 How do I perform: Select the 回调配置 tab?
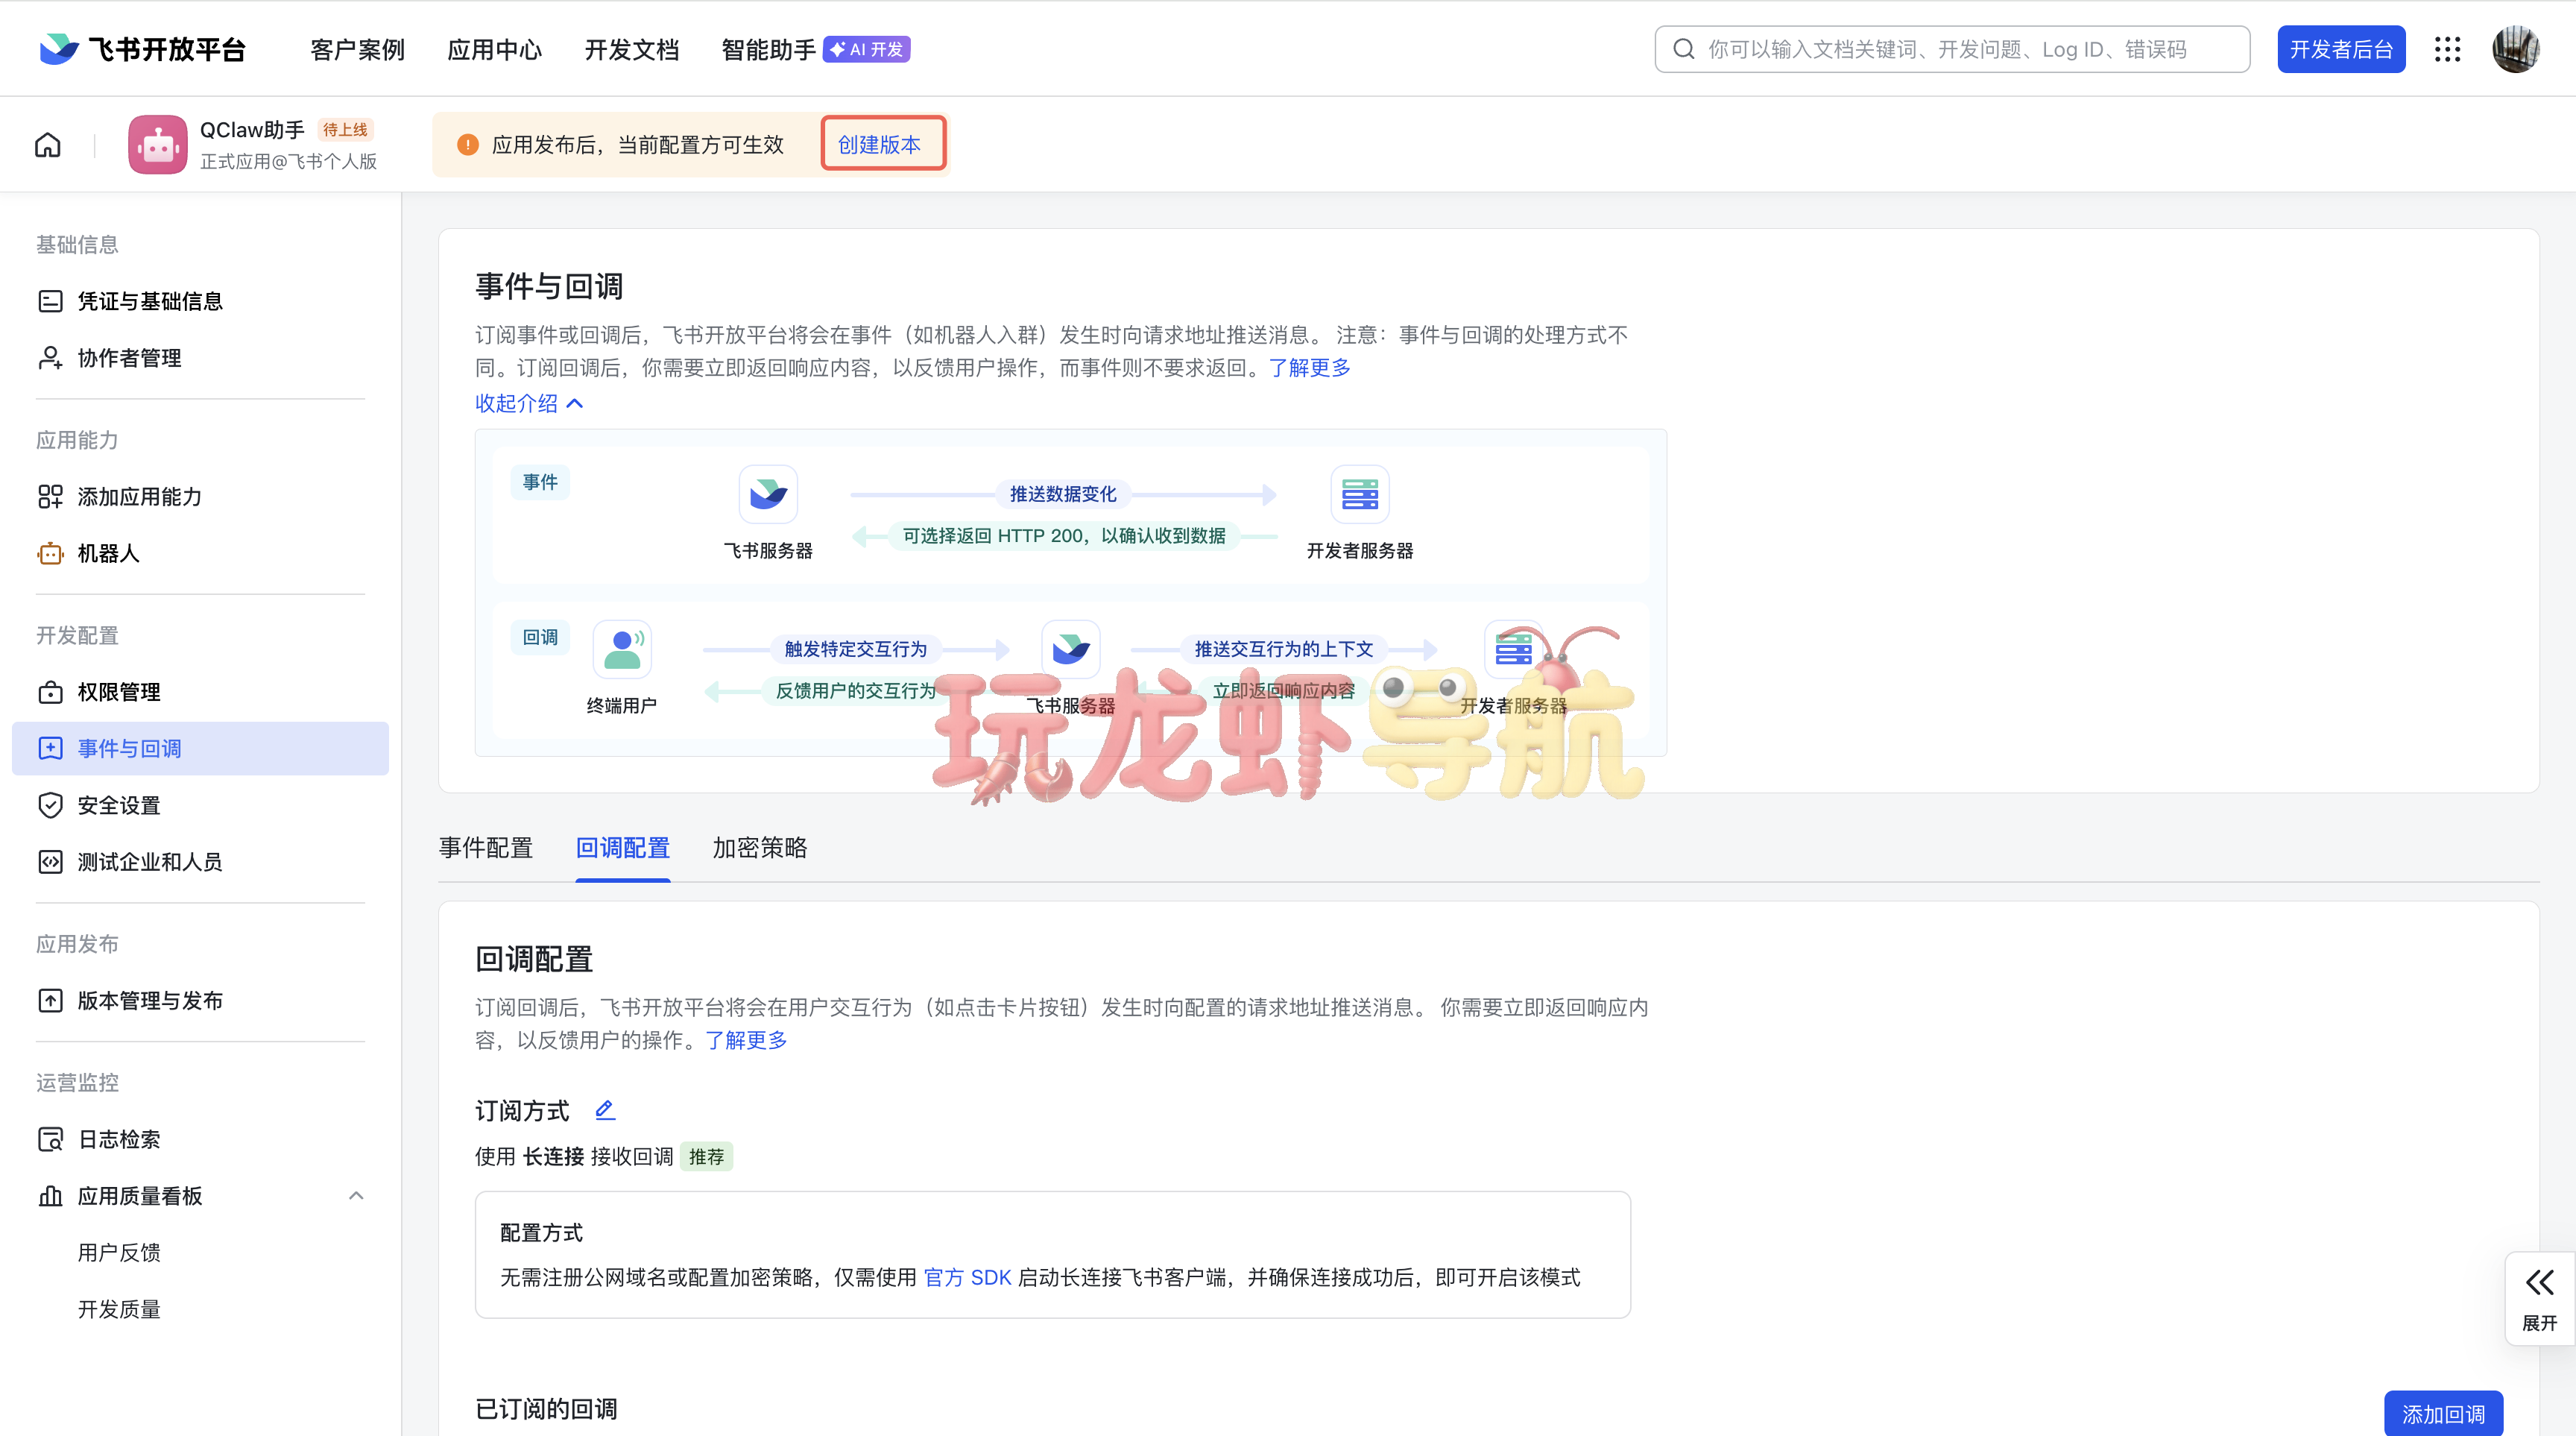622,848
